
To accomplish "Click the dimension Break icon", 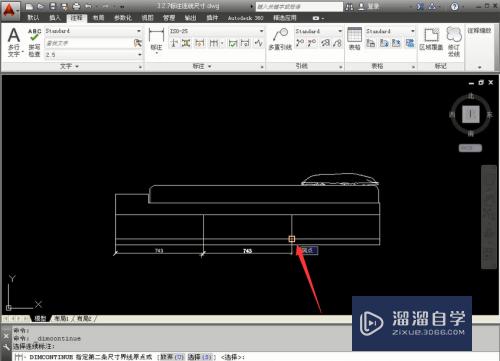I will [x=174, y=43].
